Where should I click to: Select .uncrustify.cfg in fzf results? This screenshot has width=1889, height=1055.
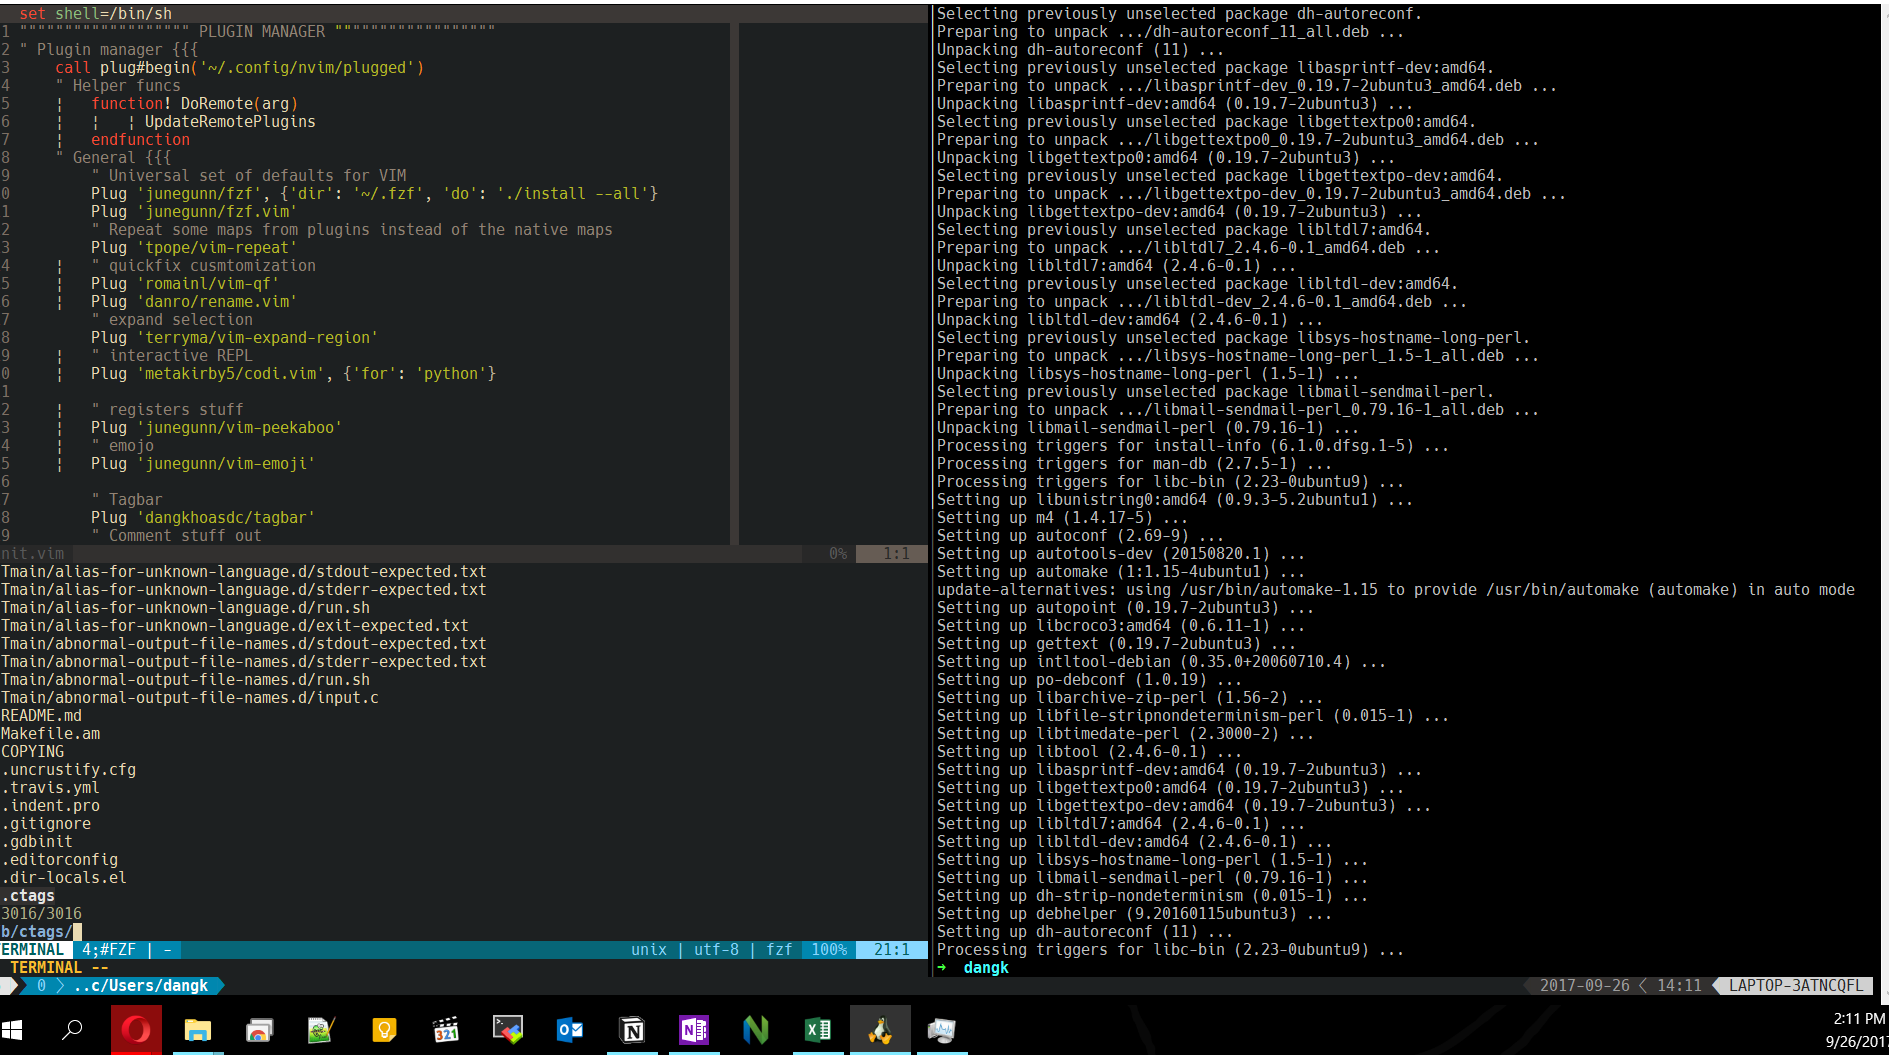tap(68, 770)
